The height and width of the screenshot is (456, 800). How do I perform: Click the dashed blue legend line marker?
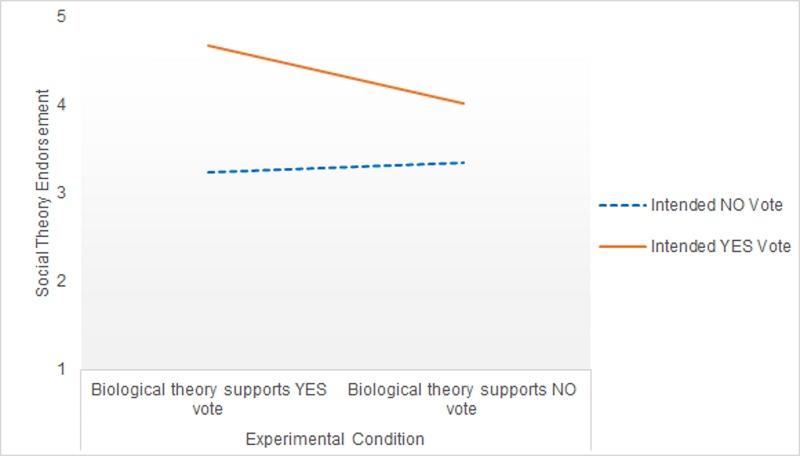pyautogui.click(x=622, y=205)
